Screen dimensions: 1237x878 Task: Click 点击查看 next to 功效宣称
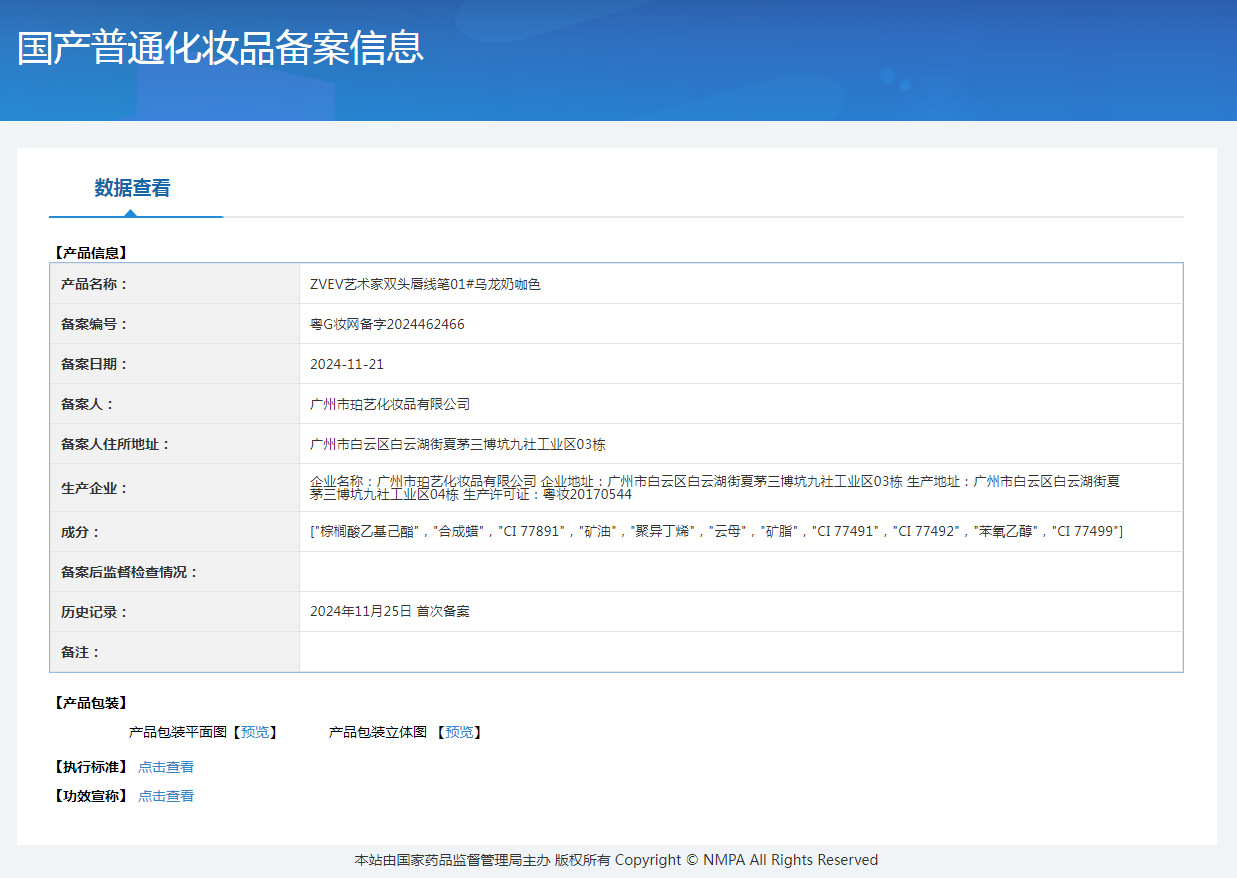pos(166,796)
